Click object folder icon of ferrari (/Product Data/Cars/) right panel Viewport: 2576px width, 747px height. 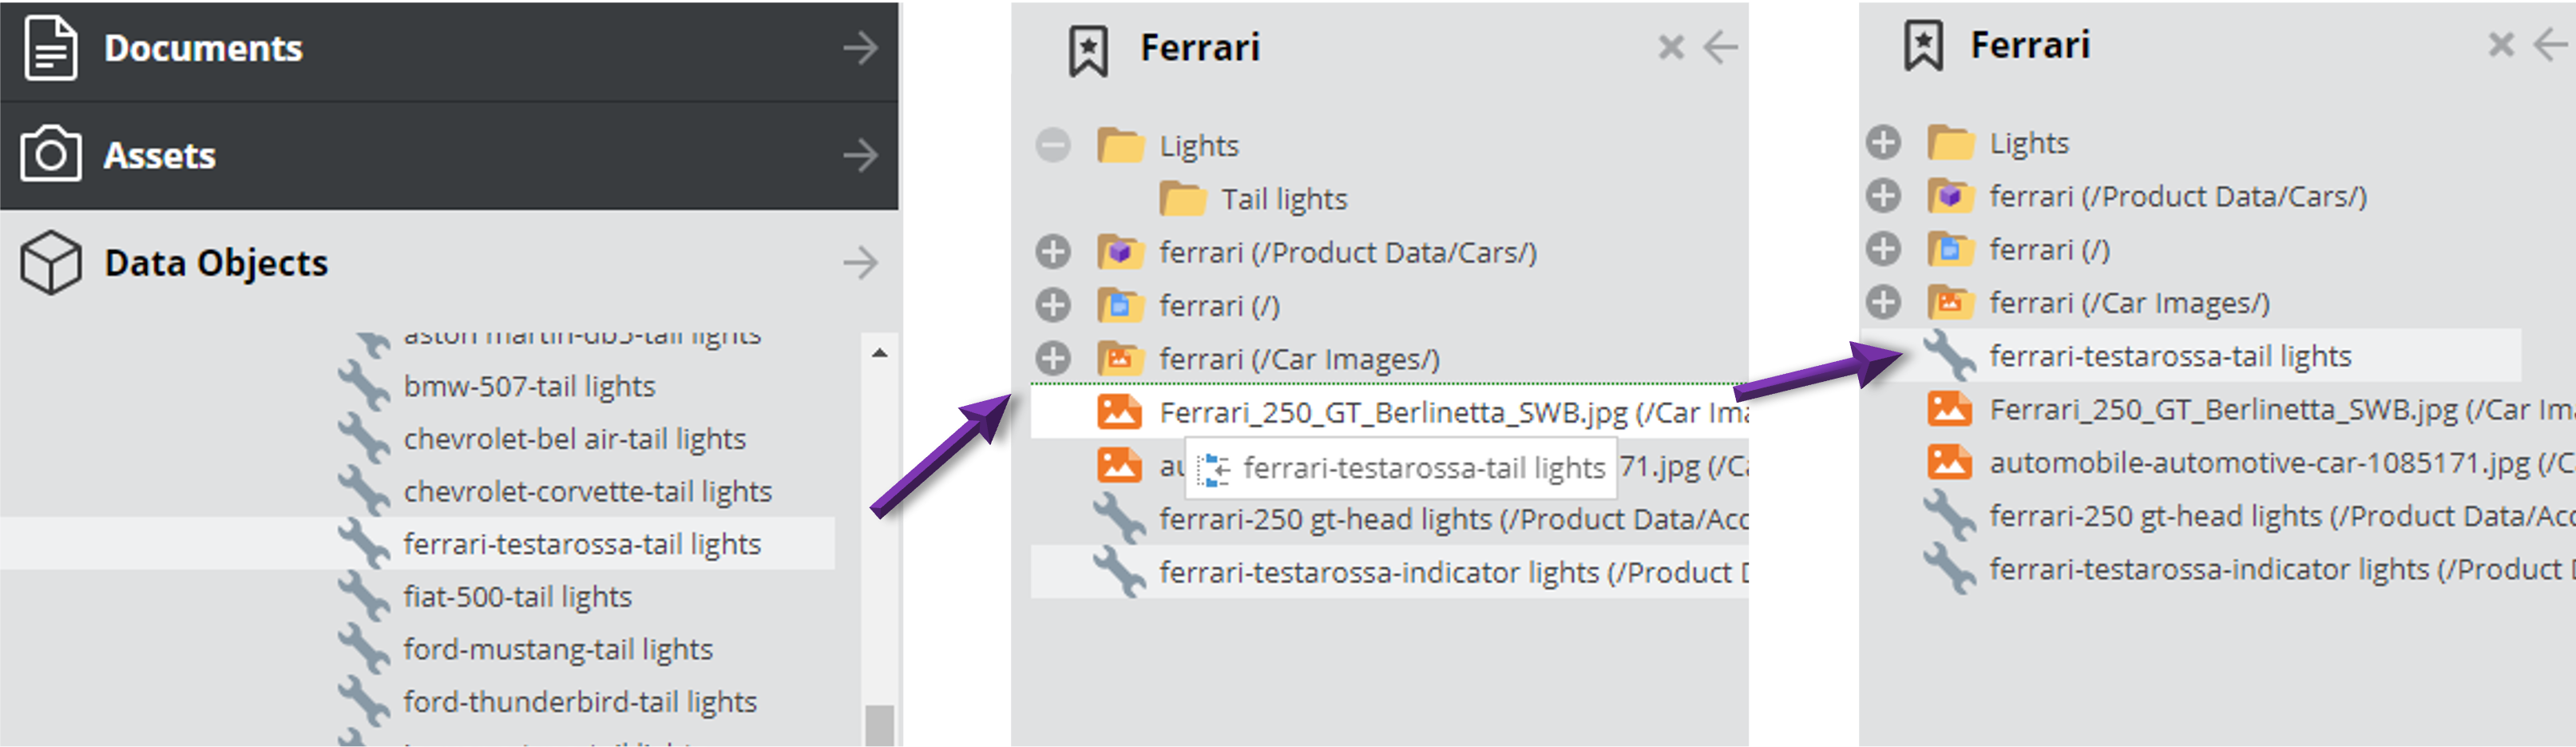(1951, 196)
